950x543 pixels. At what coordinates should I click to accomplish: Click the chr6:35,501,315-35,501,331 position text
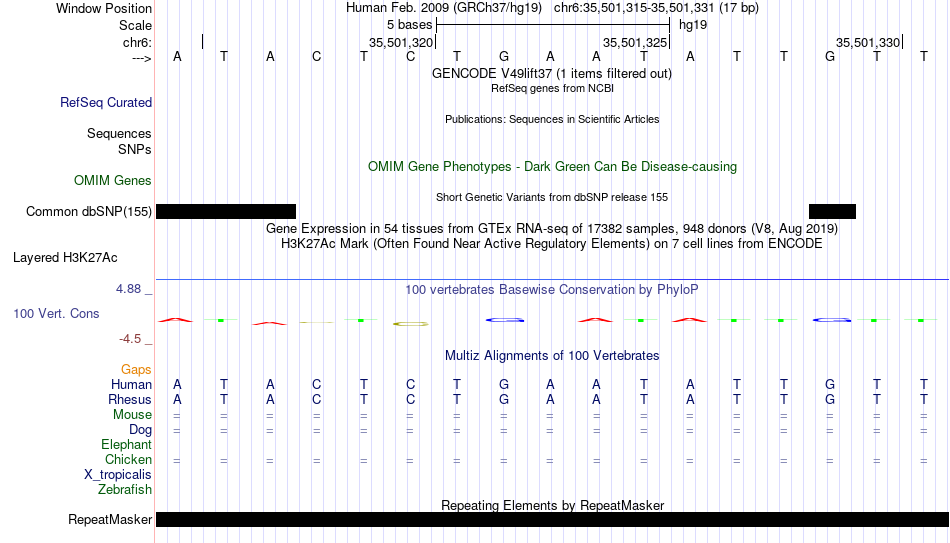click(656, 8)
